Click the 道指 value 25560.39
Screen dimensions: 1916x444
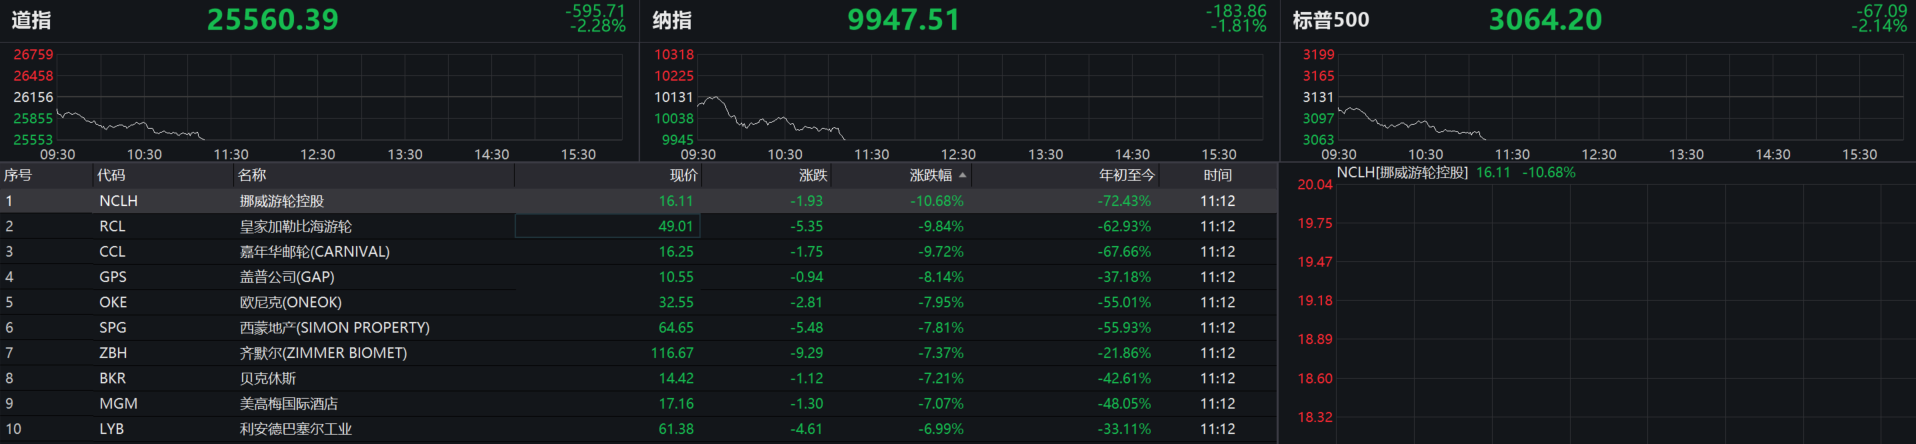tap(273, 20)
